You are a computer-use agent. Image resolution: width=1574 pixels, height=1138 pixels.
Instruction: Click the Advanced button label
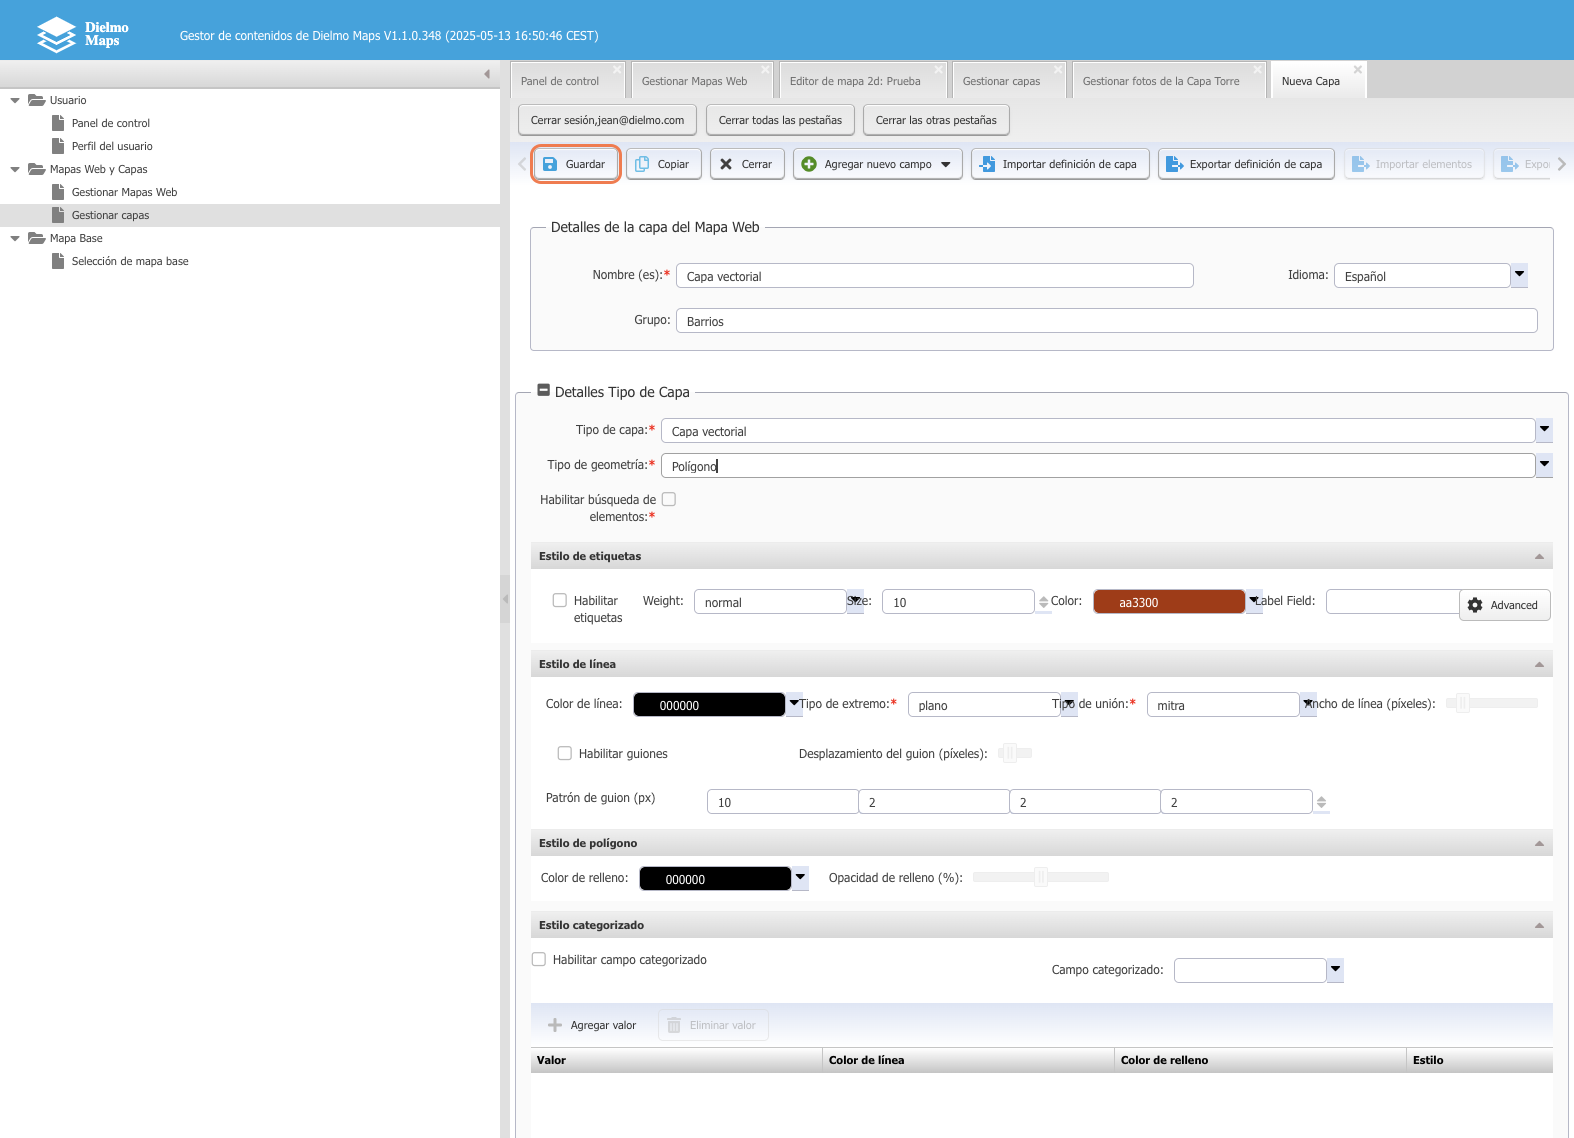coord(1514,605)
